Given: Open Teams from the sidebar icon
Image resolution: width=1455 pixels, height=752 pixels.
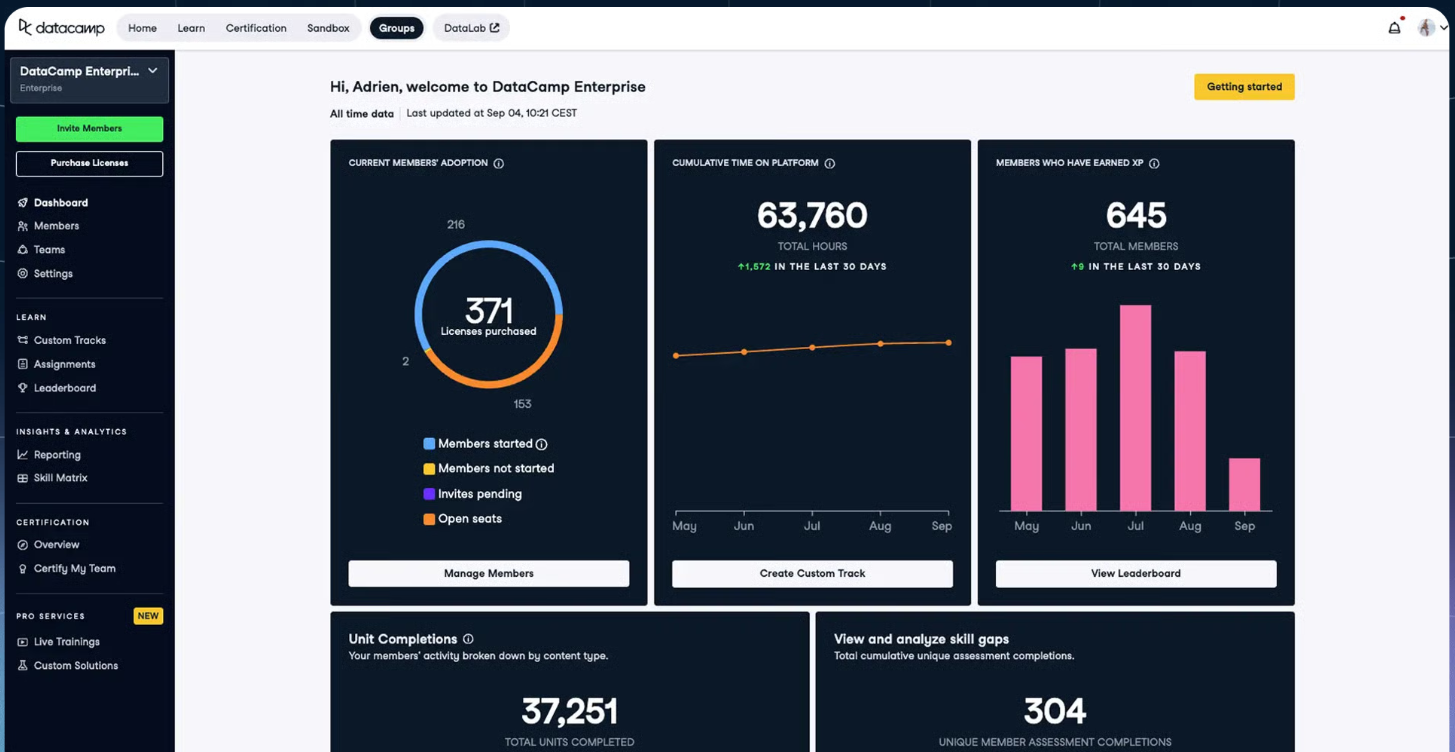Looking at the screenshot, I should (22, 250).
